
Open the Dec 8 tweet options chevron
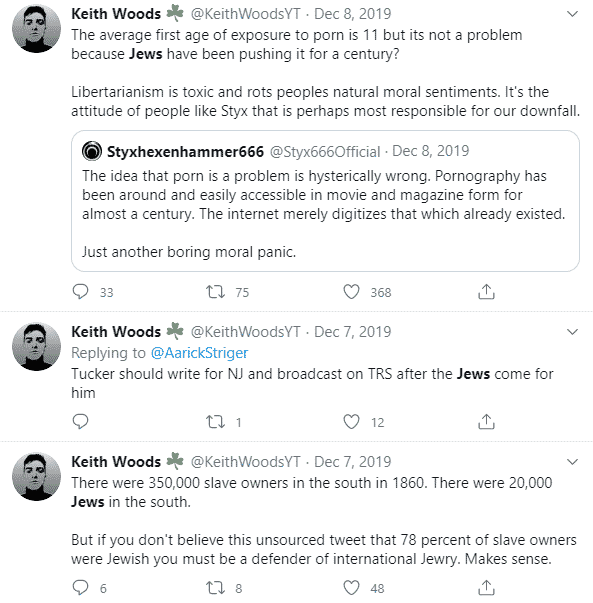(573, 14)
